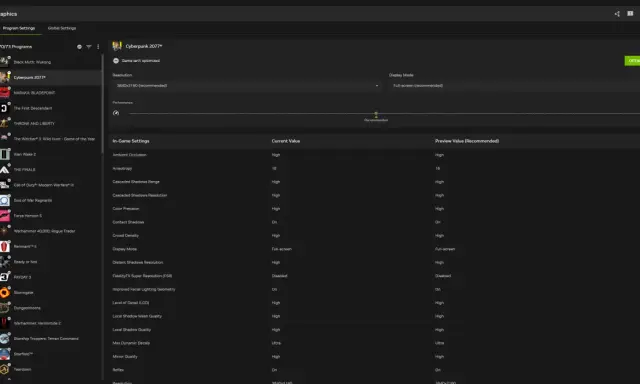The height and width of the screenshot is (384, 640).
Task: Select Warhammer 40,000: Rogue Trader in list
Action: point(51,231)
